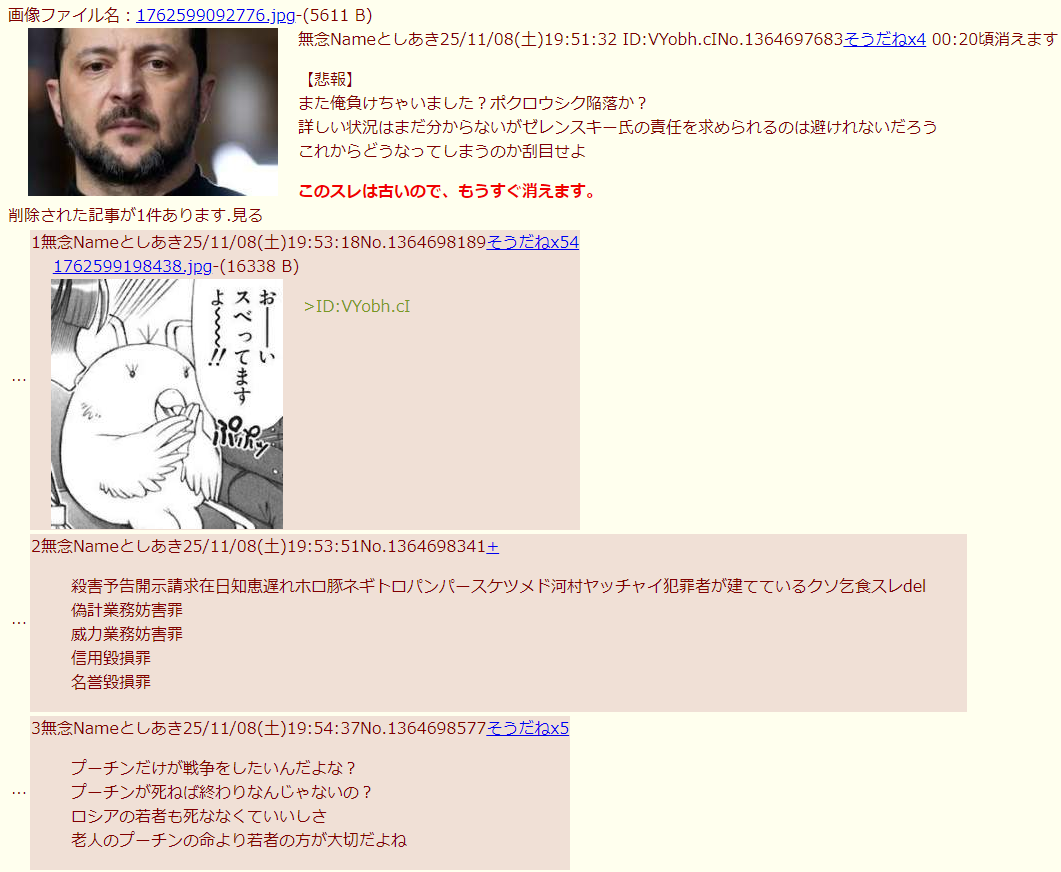Click the manga bird image thumbnail
1061x872 pixels.
pyautogui.click(x=166, y=404)
